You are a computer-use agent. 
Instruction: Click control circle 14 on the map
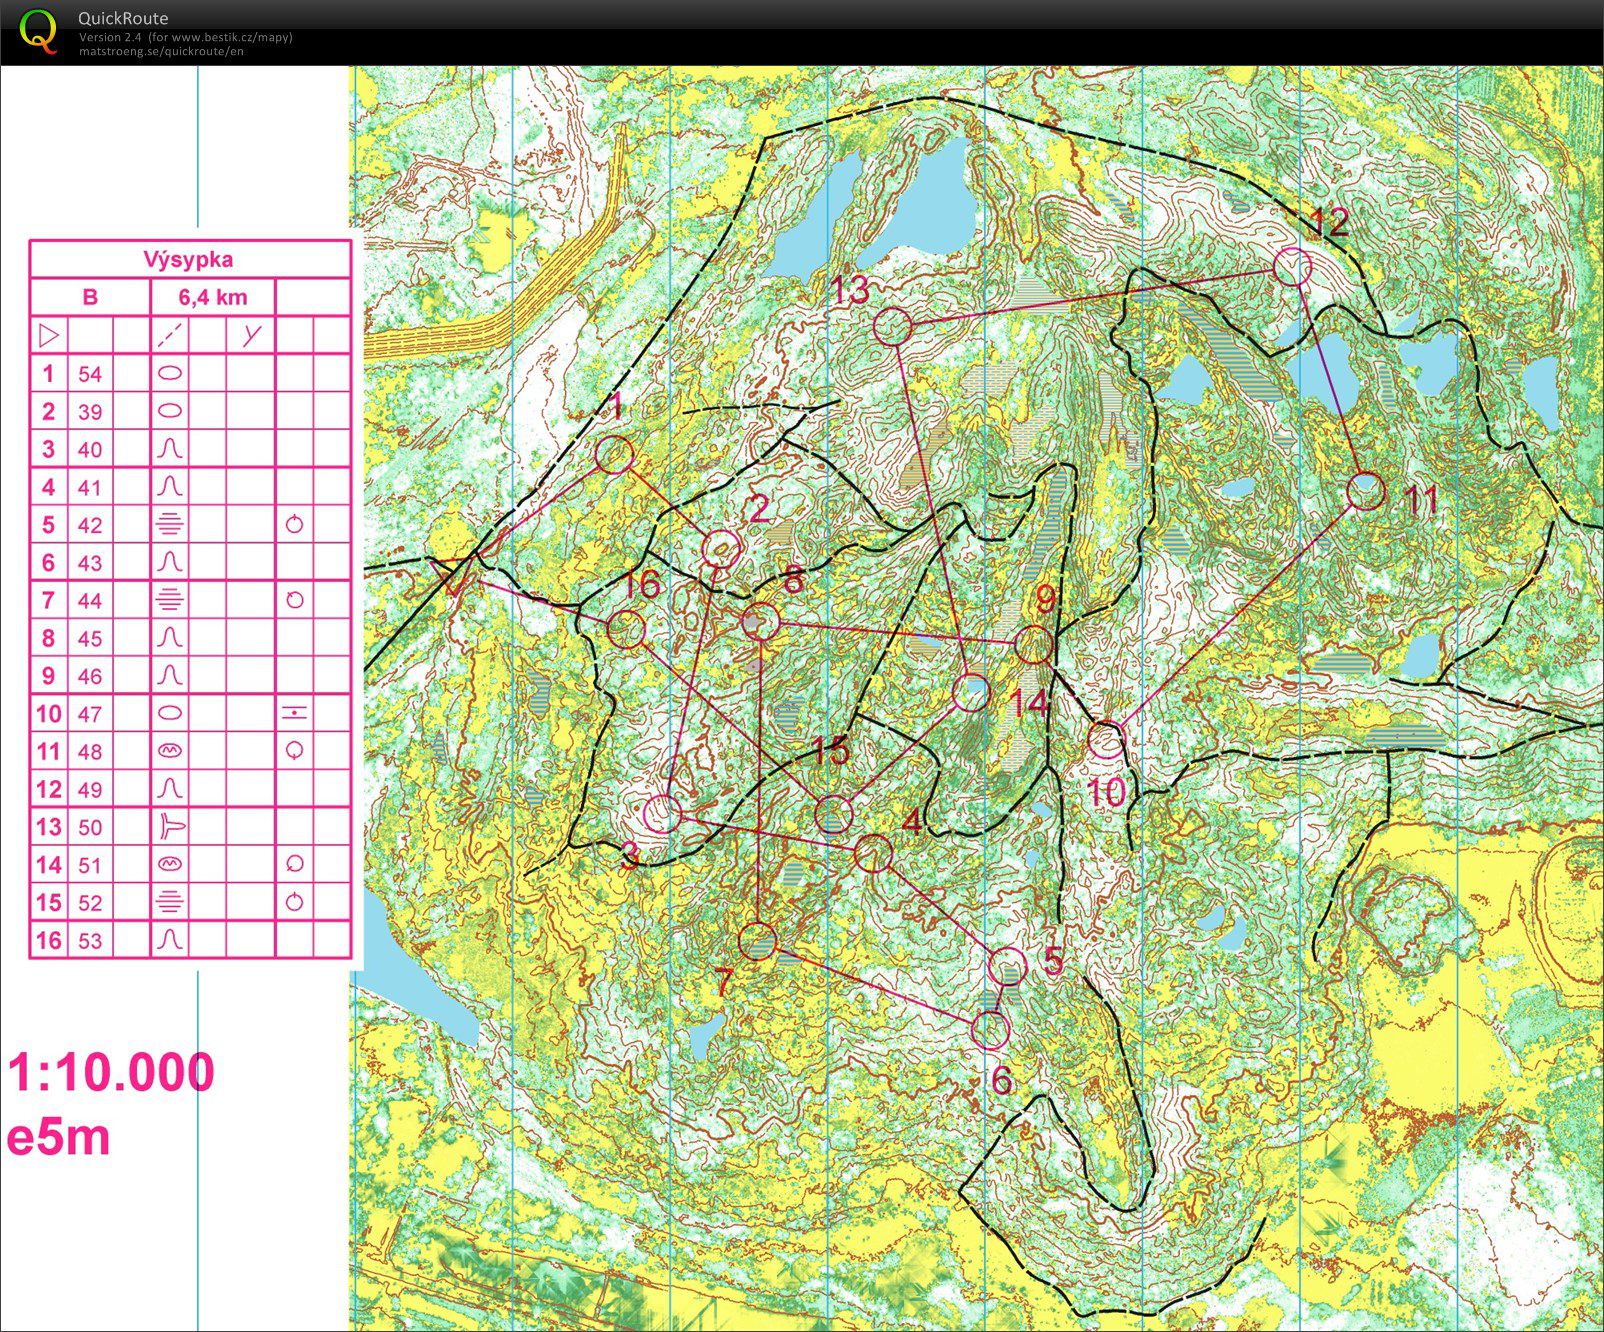[971, 692]
